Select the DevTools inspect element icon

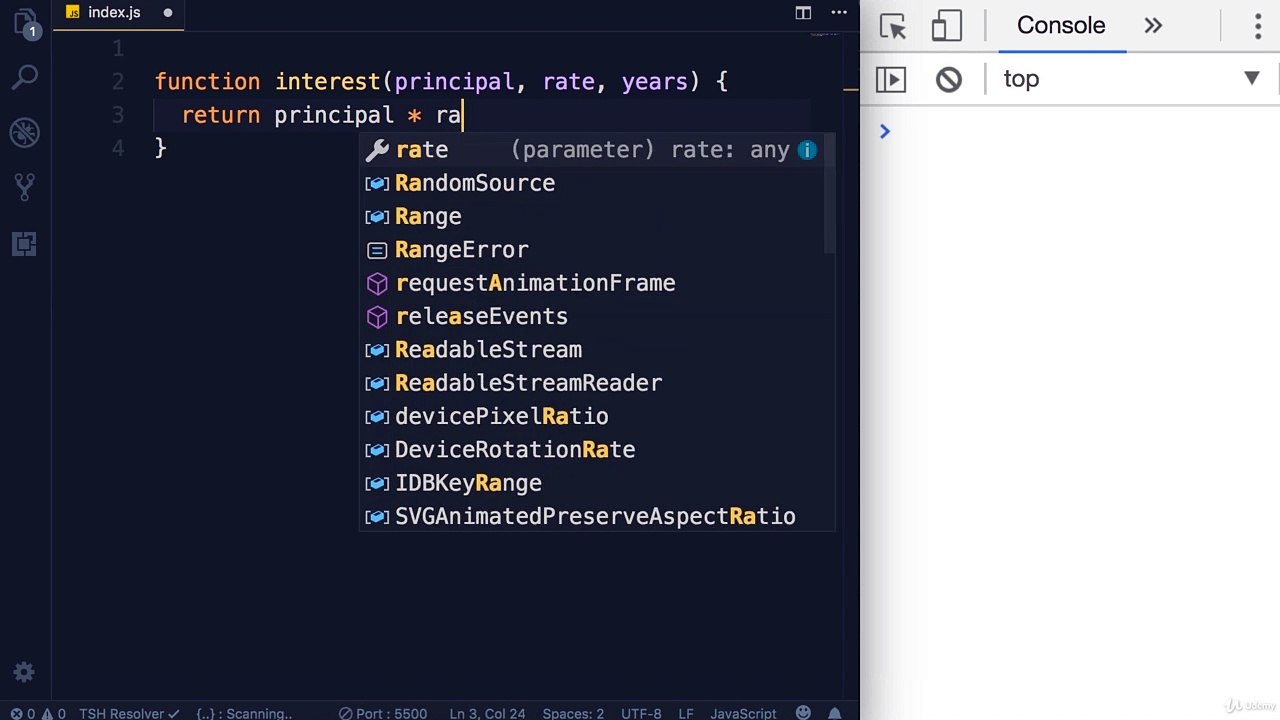[x=892, y=26]
